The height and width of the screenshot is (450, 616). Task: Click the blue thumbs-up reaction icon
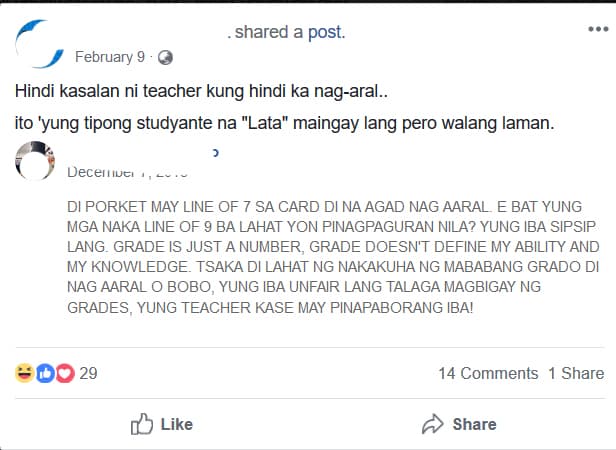[45, 373]
